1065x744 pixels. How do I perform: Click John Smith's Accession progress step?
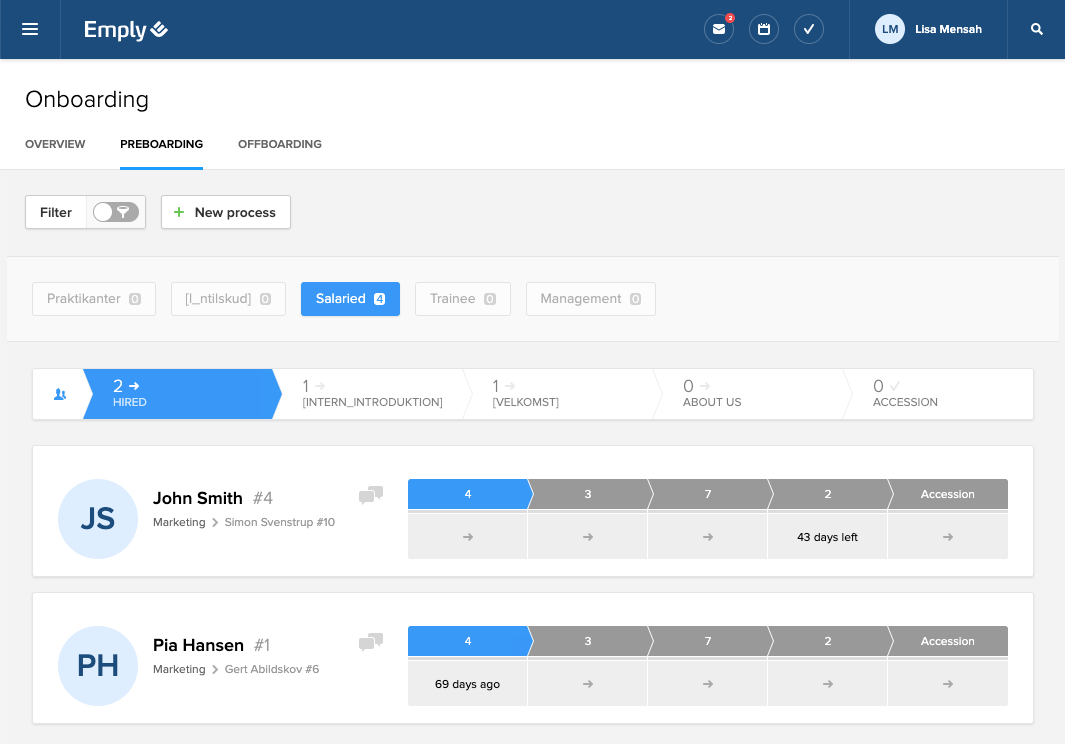947,494
